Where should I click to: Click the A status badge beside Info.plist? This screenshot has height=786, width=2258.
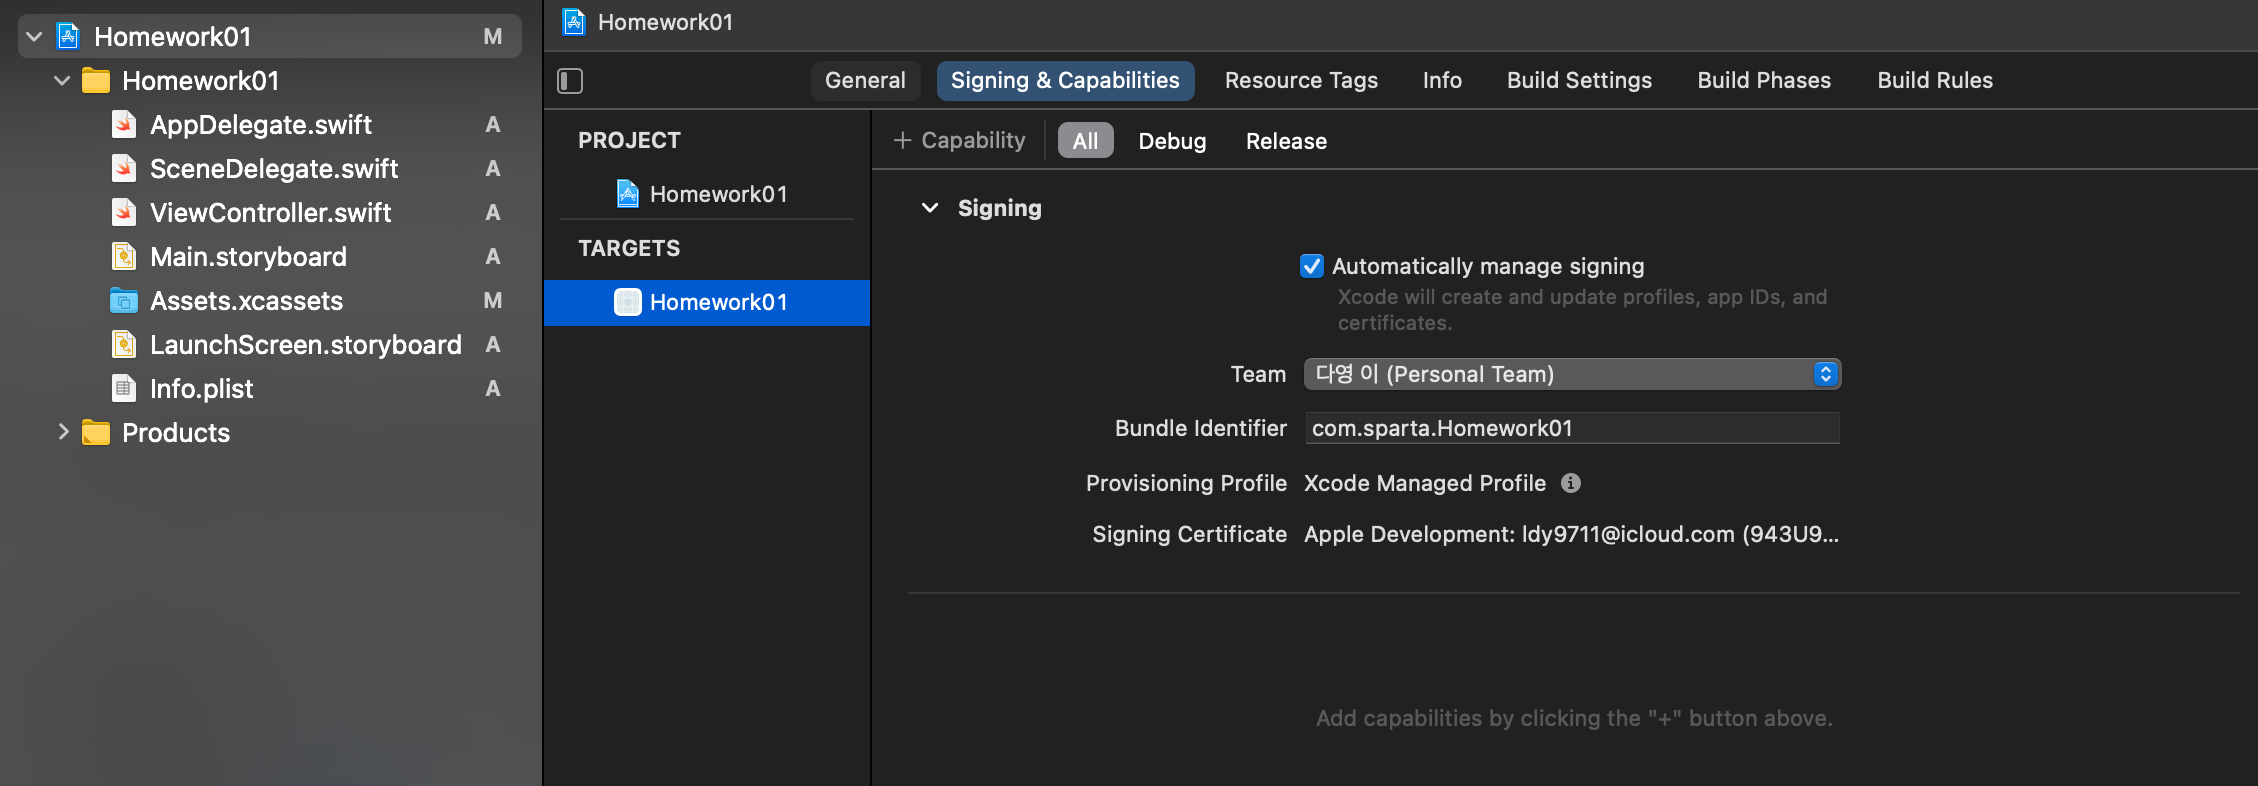pyautogui.click(x=493, y=389)
